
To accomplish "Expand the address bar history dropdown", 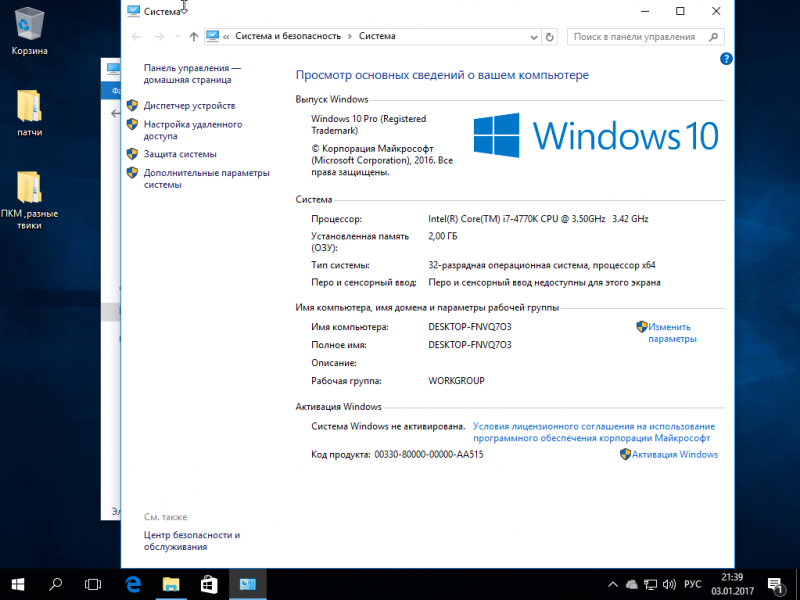I will point(534,37).
